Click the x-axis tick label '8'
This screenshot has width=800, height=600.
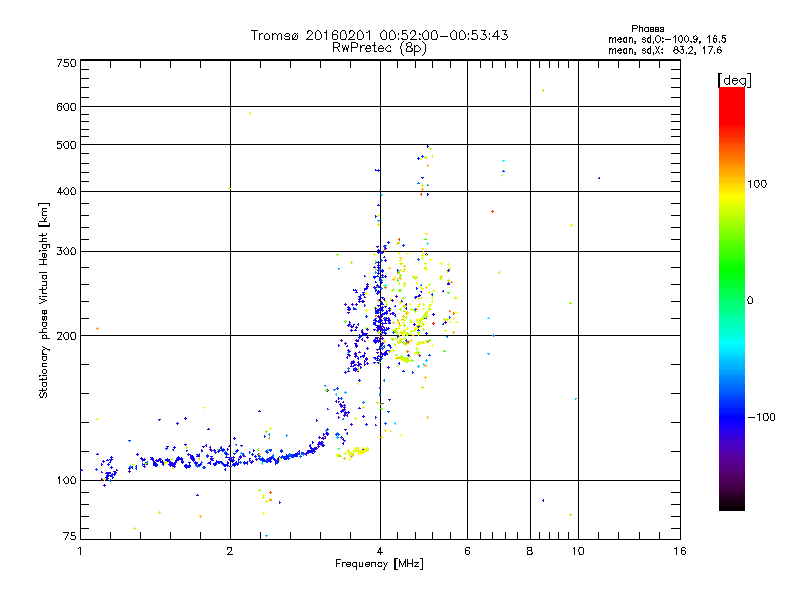click(x=530, y=551)
